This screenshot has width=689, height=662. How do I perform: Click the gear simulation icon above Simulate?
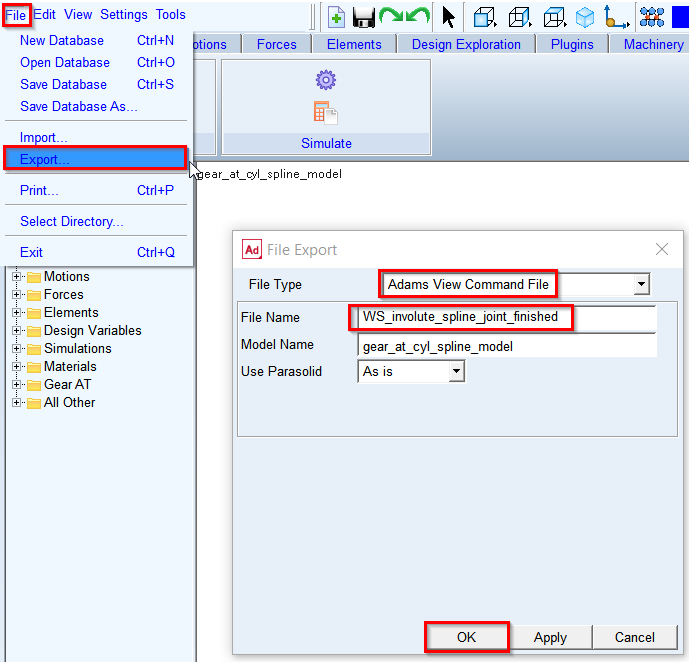(x=326, y=80)
